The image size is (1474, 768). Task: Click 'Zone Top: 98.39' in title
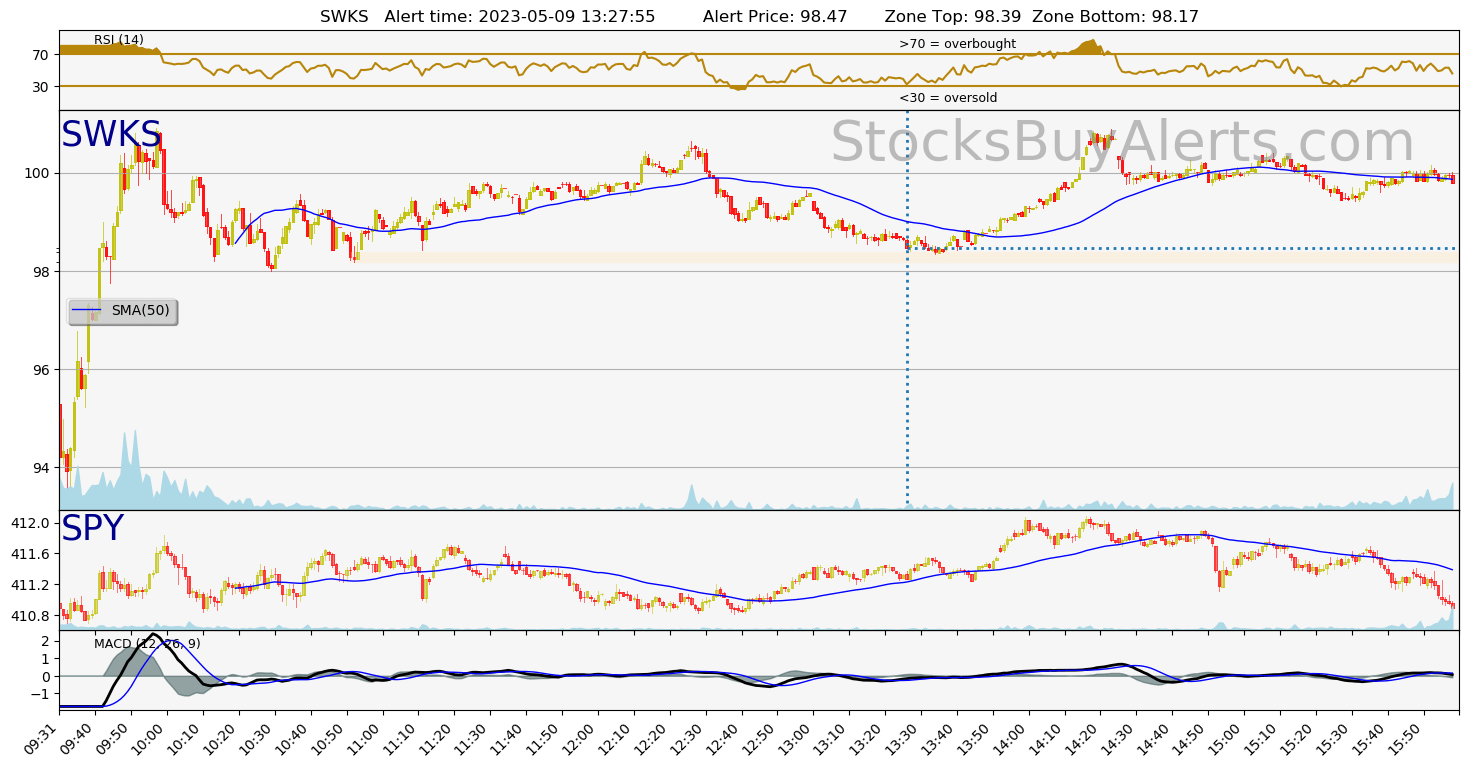[954, 17]
